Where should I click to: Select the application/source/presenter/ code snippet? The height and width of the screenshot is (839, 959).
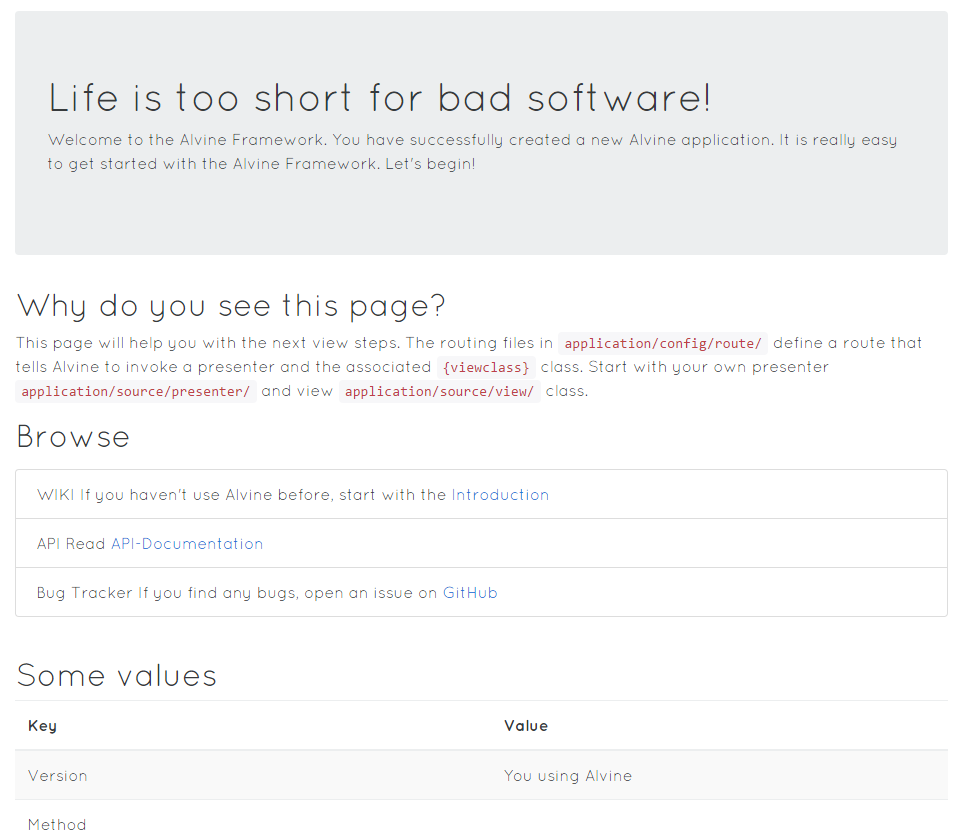pos(135,391)
